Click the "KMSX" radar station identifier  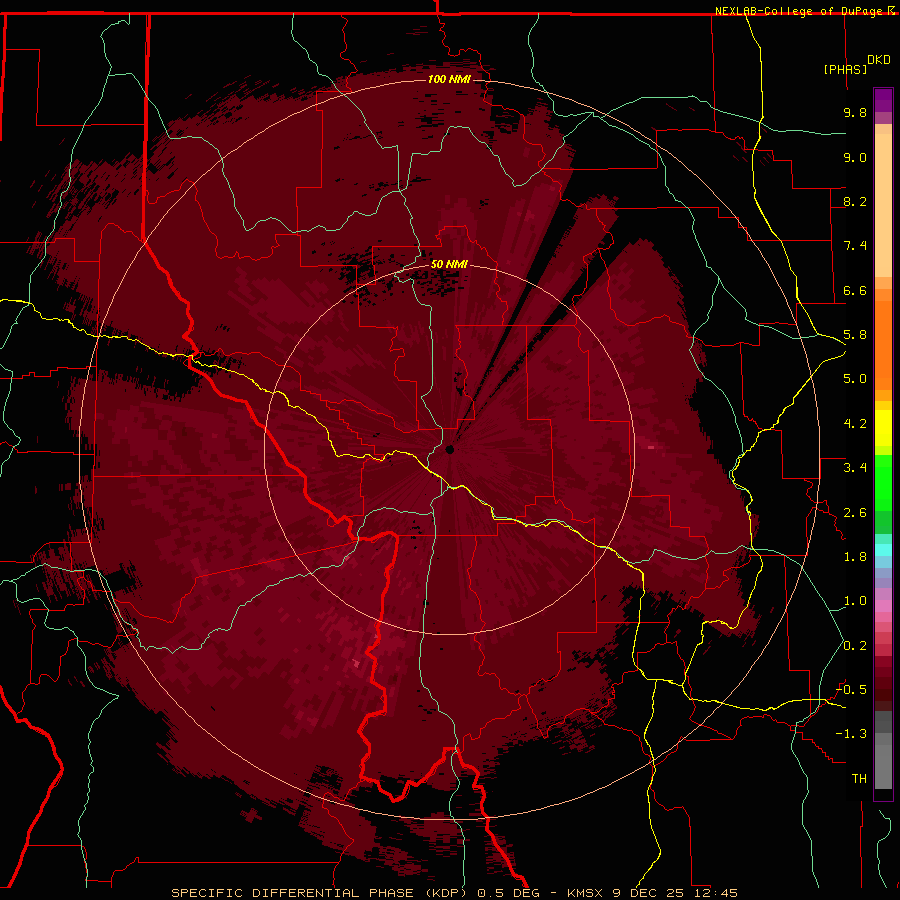coord(587,893)
